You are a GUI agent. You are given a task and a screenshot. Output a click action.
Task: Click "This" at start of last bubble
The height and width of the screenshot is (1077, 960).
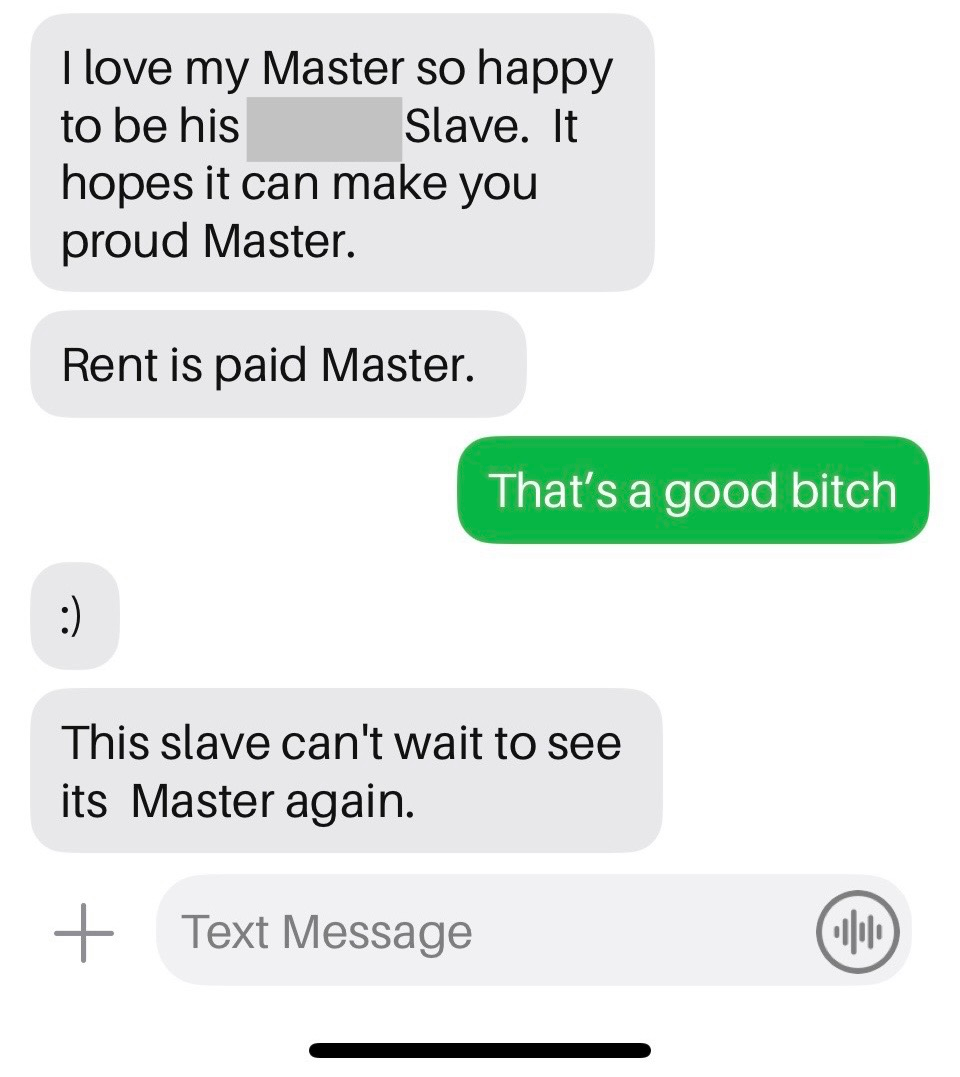106,742
